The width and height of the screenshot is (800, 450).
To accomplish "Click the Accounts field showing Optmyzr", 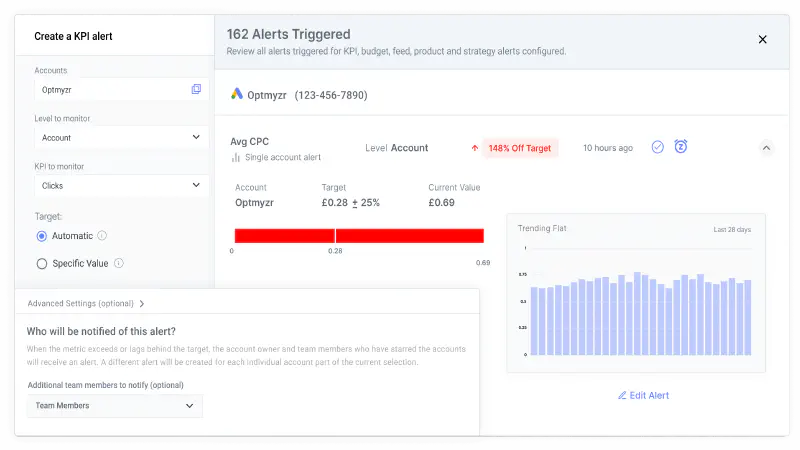I will pyautogui.click(x=121, y=90).
